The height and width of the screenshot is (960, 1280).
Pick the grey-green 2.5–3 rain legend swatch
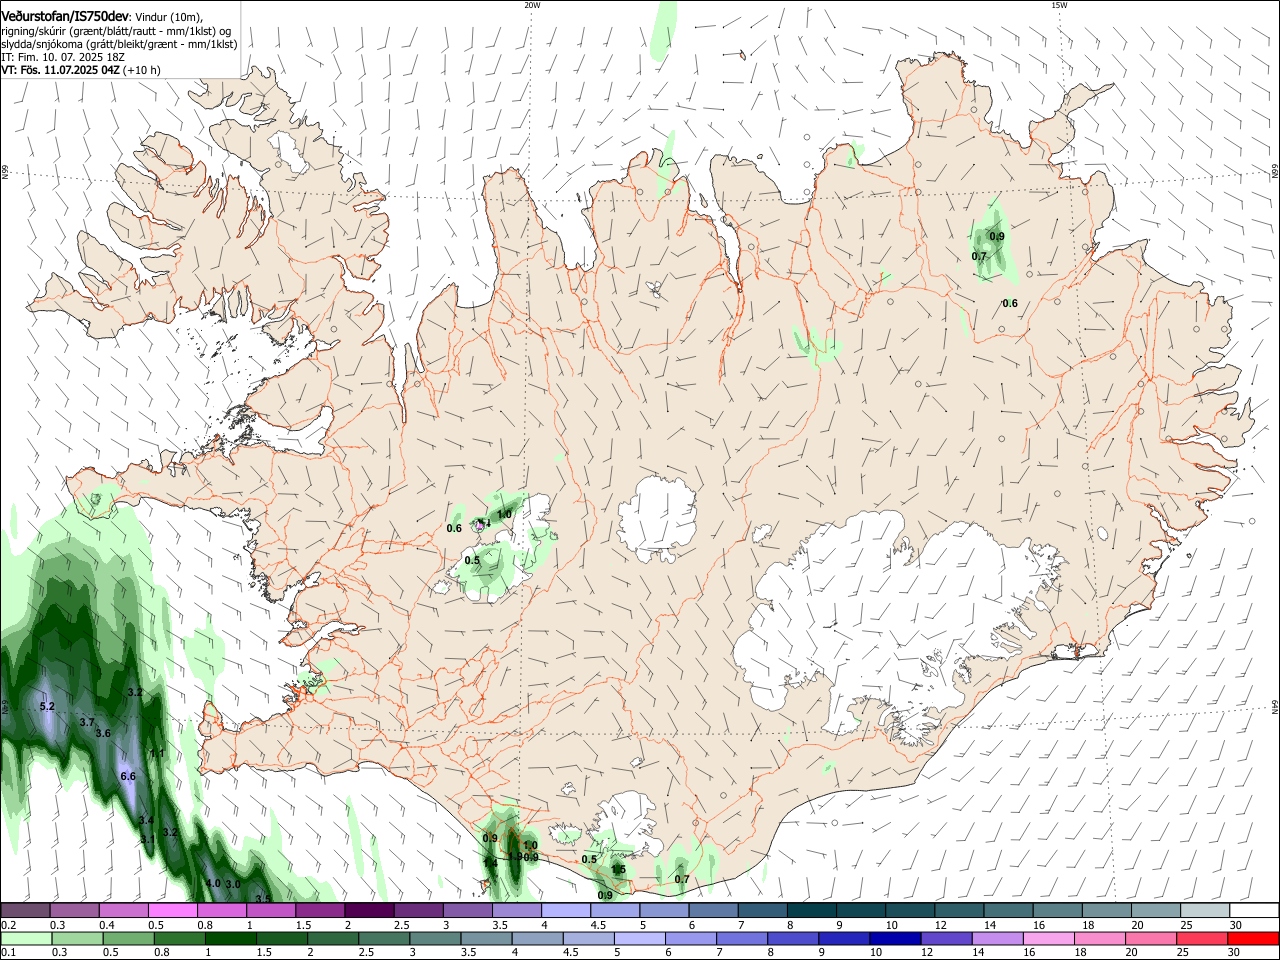point(384,938)
